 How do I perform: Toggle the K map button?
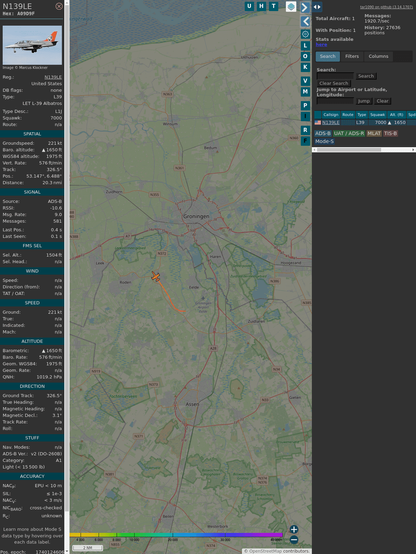[x=305, y=67]
